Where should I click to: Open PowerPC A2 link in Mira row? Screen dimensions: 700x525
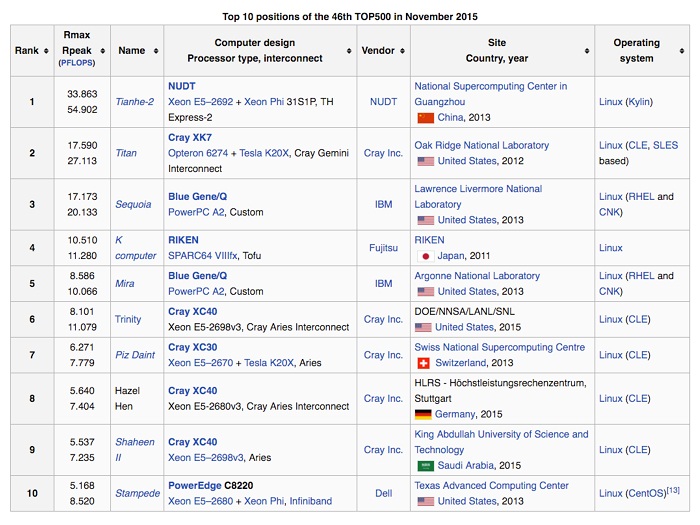(x=196, y=292)
